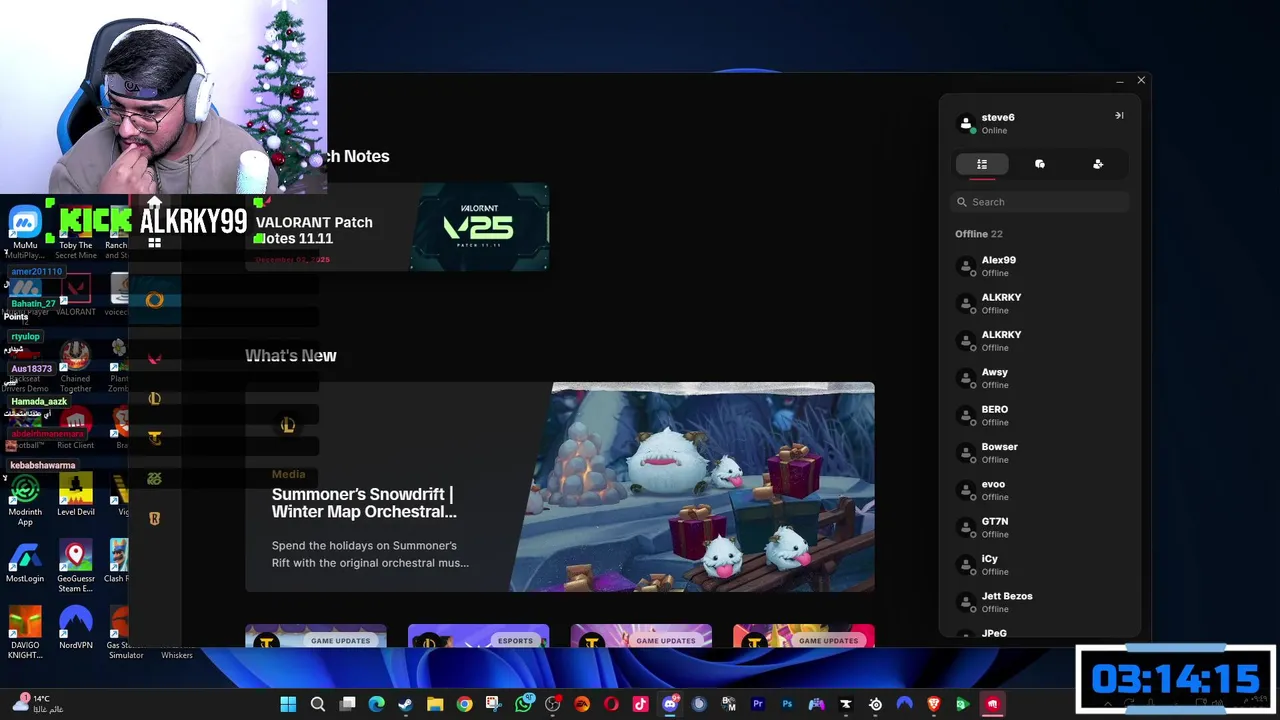Click the friends Search field
Viewport: 1280px width, 720px height.
click(x=1040, y=202)
